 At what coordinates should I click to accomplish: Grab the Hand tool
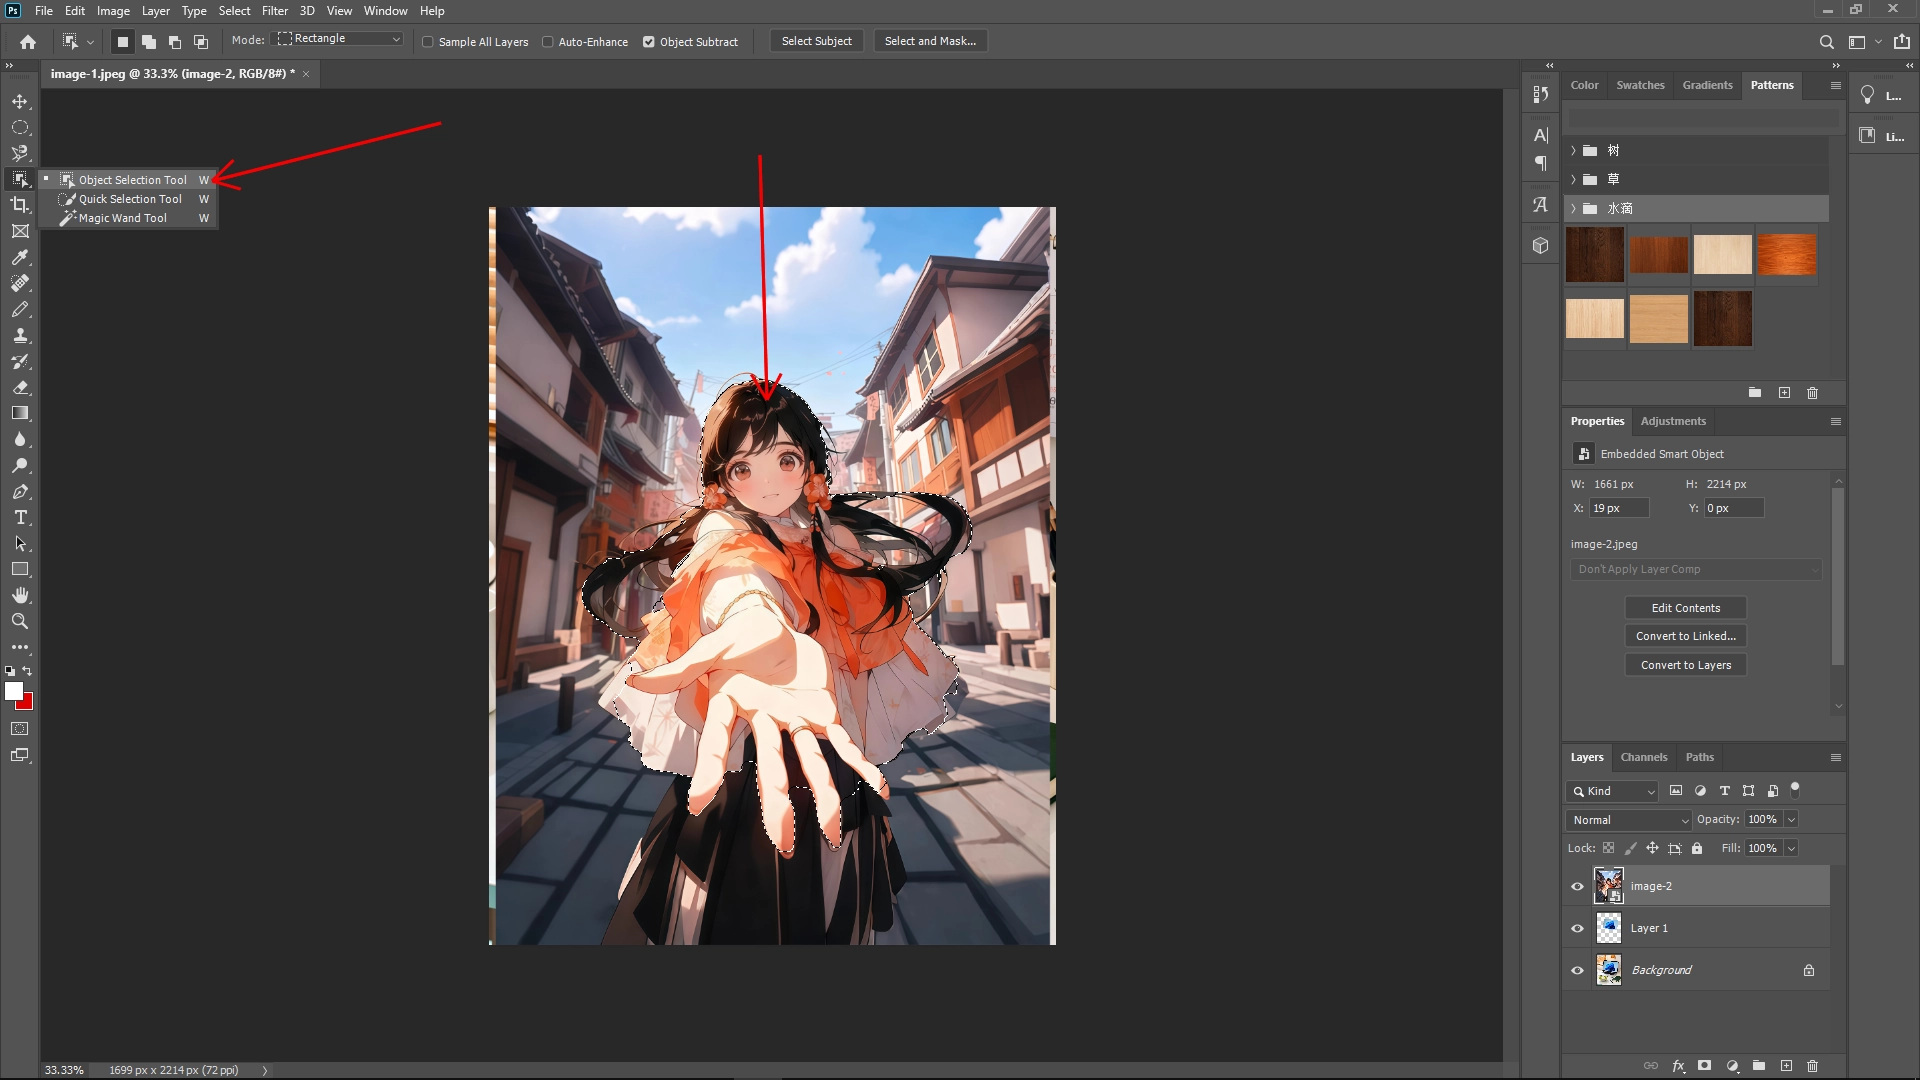pos(20,595)
